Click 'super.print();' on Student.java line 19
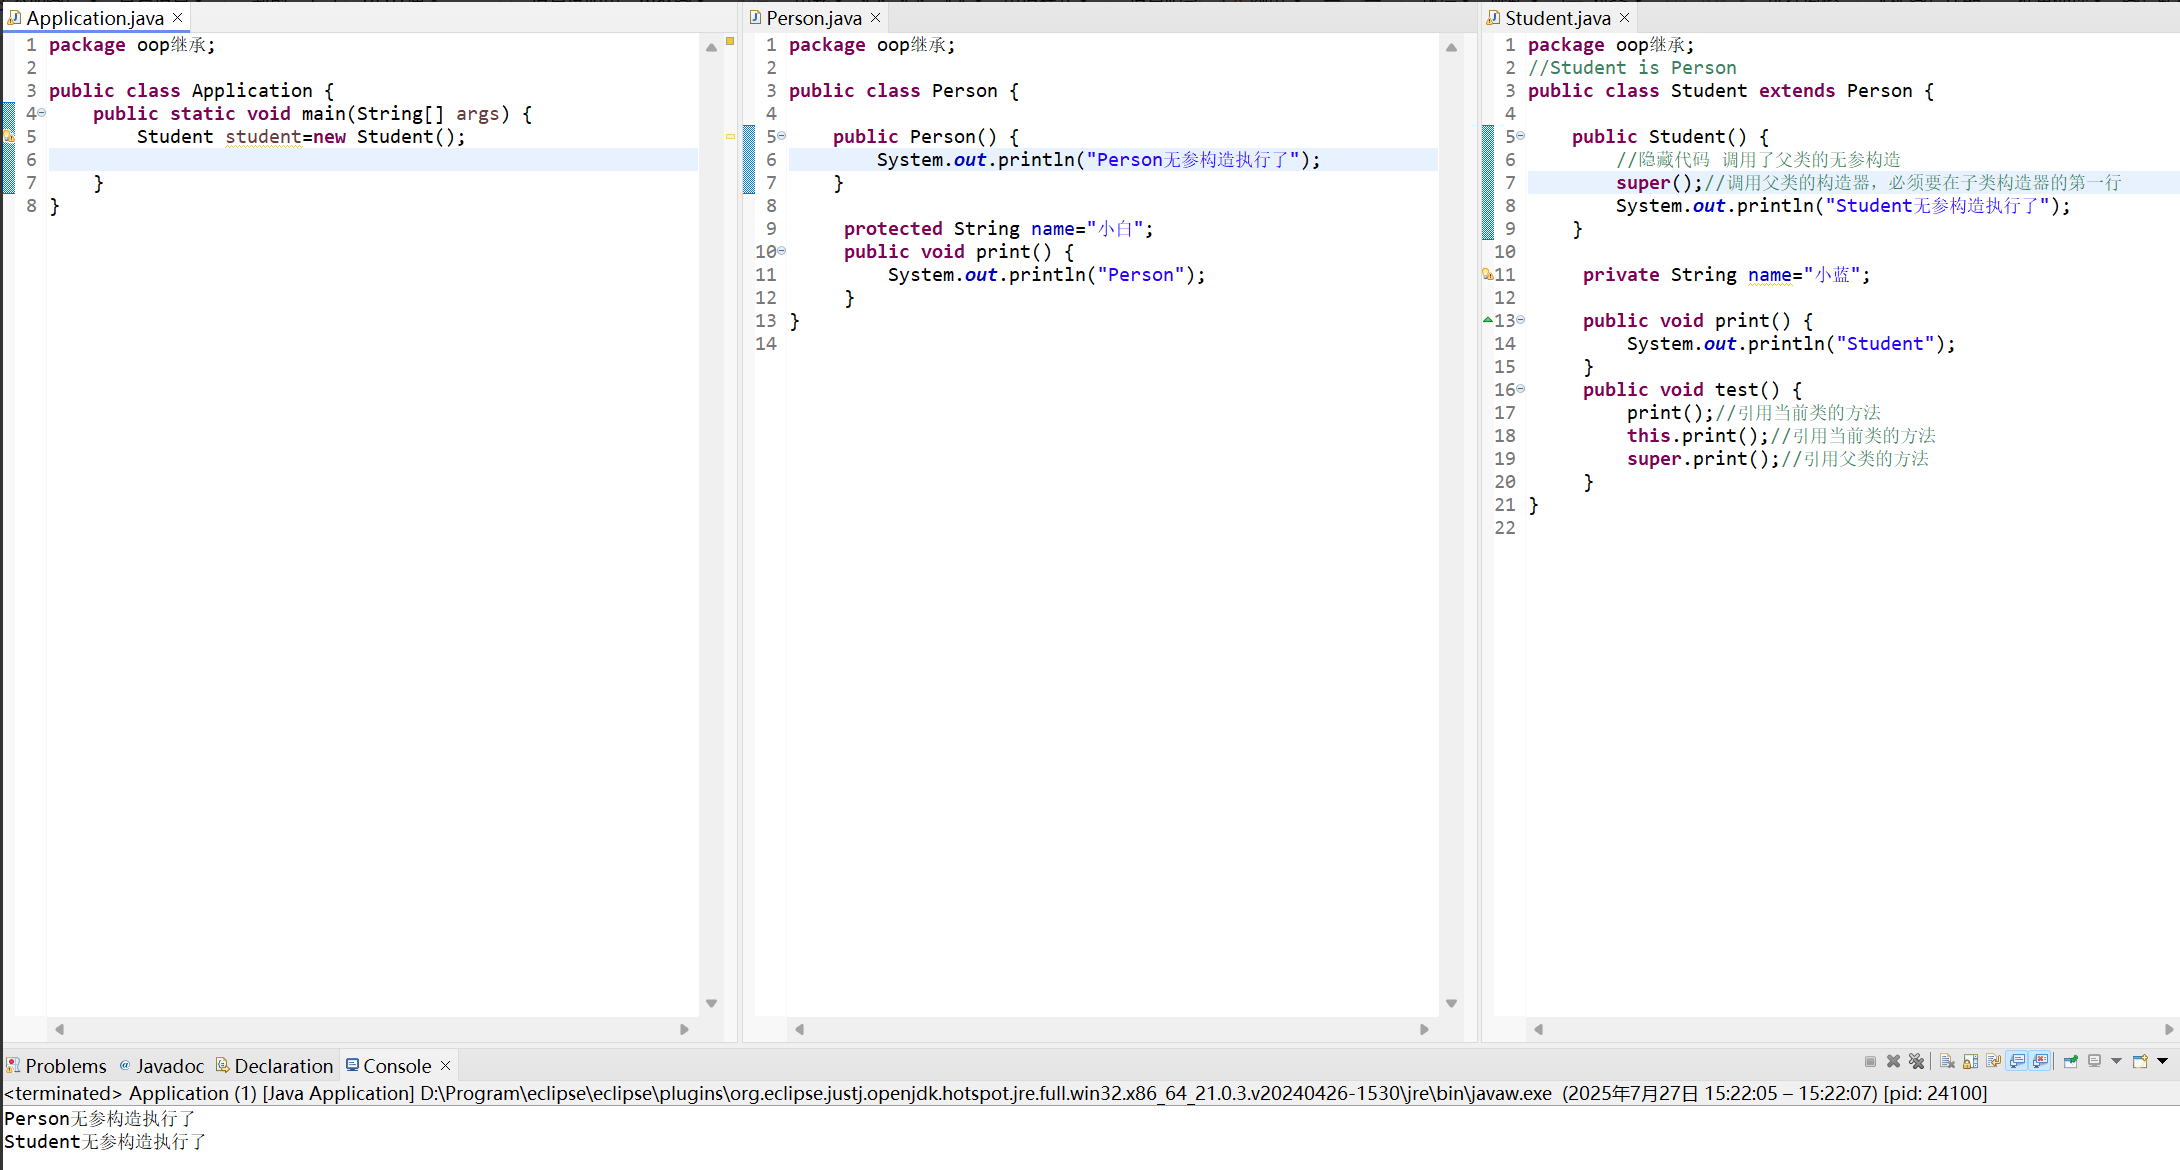Screen dimensions: 2180x1170 (1703, 459)
